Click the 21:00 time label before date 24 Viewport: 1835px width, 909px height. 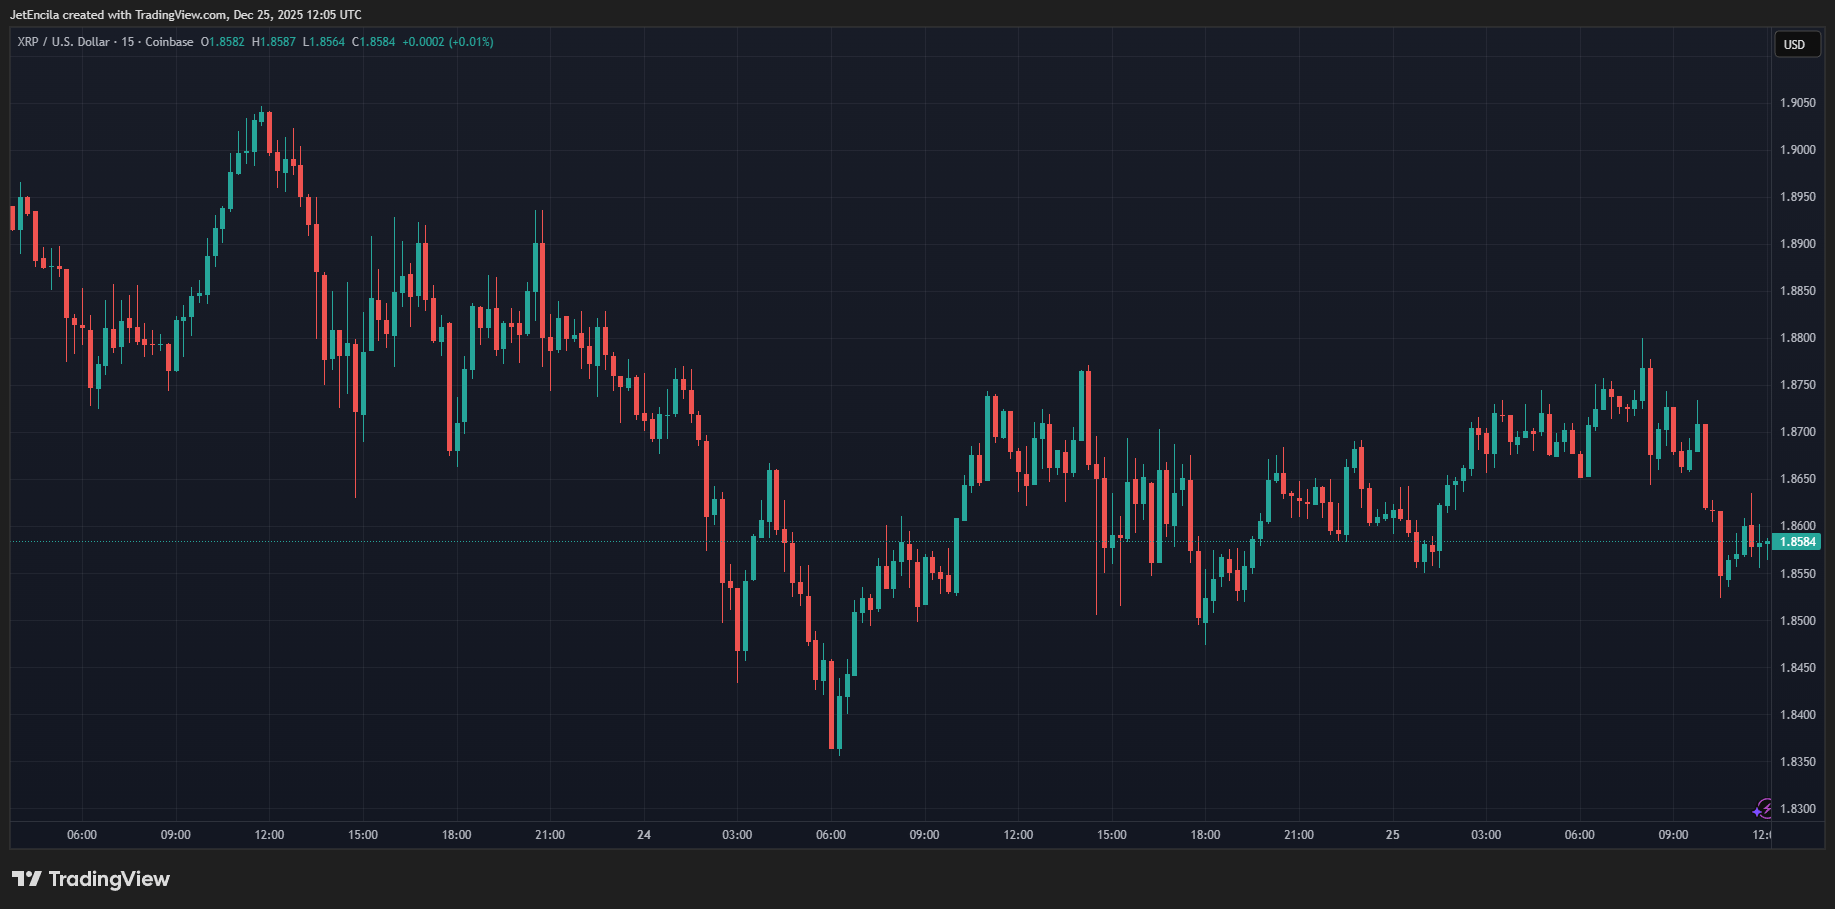point(550,835)
